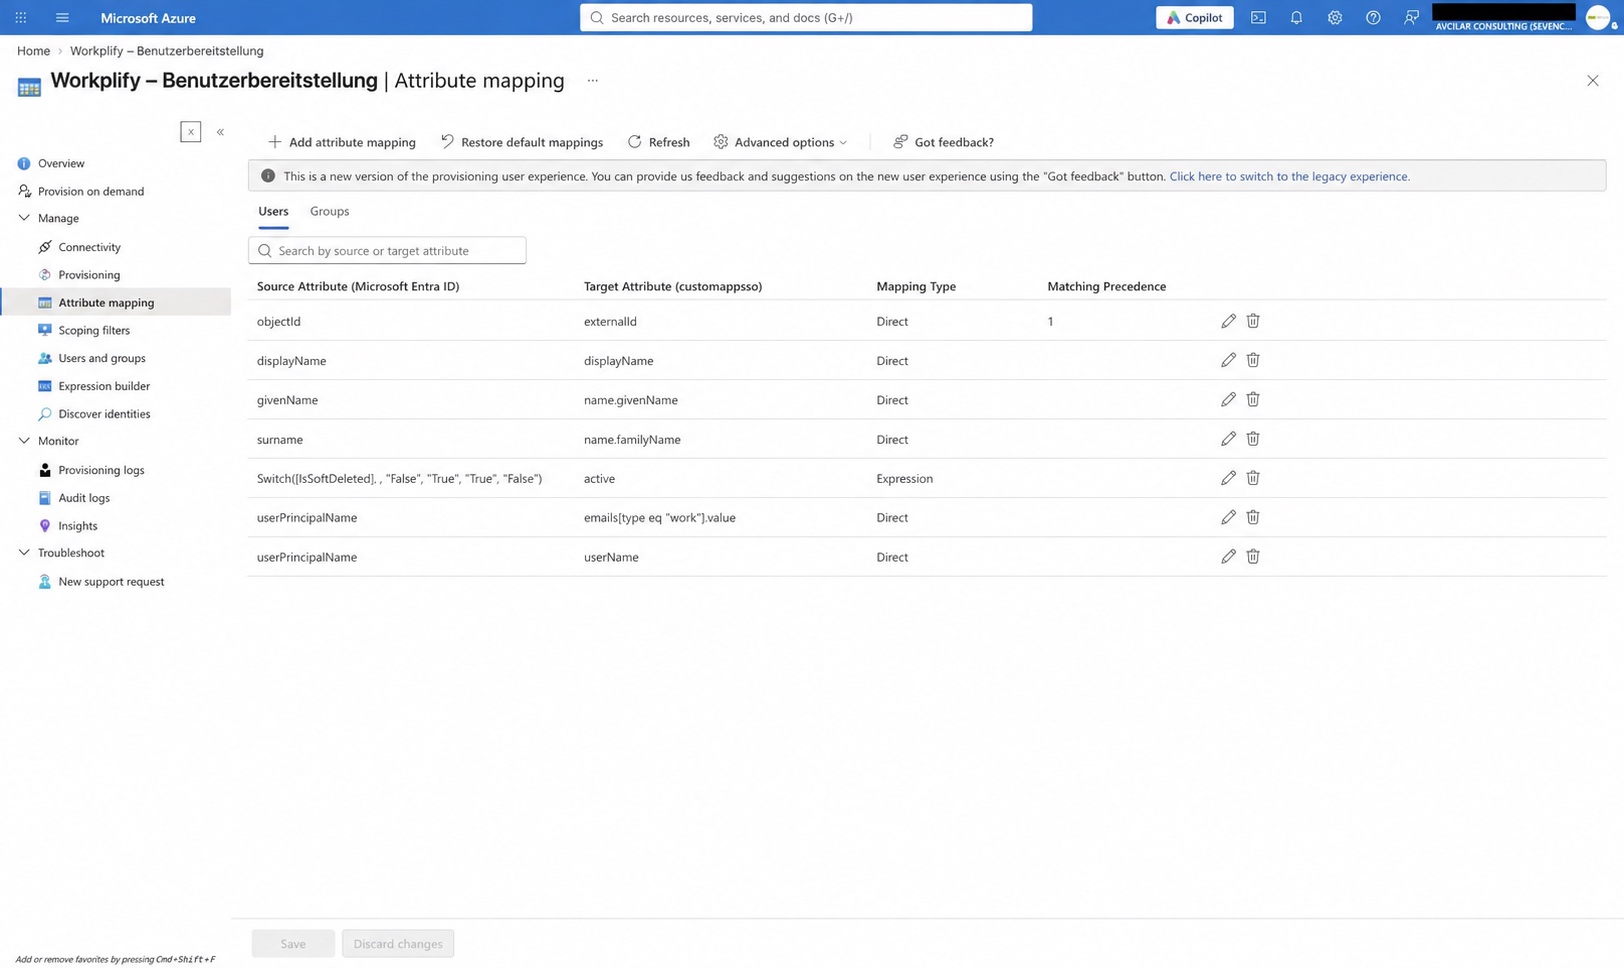Collapse the Monitor section
Viewport: 1624px width, 968px height.
[x=24, y=441]
